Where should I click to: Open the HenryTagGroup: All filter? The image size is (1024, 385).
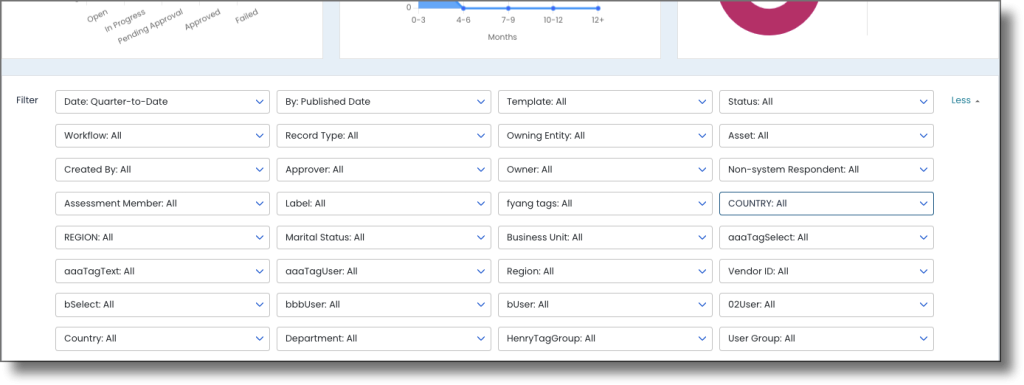605,339
